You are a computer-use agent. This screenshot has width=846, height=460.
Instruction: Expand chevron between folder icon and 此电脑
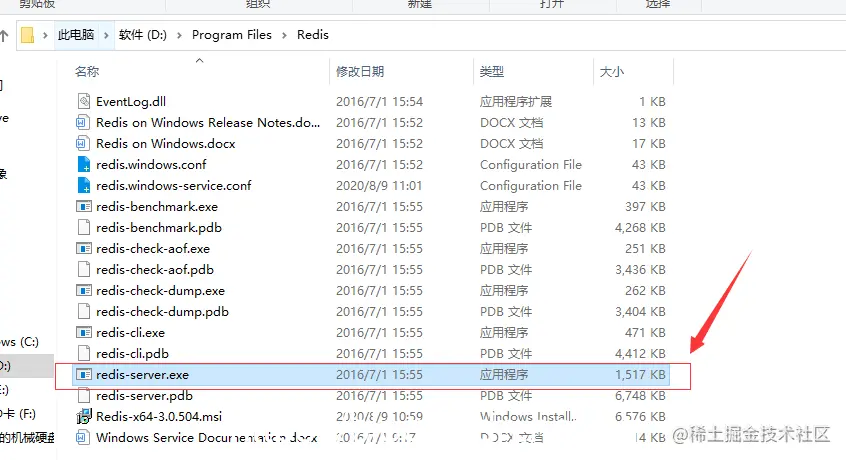[x=45, y=36]
